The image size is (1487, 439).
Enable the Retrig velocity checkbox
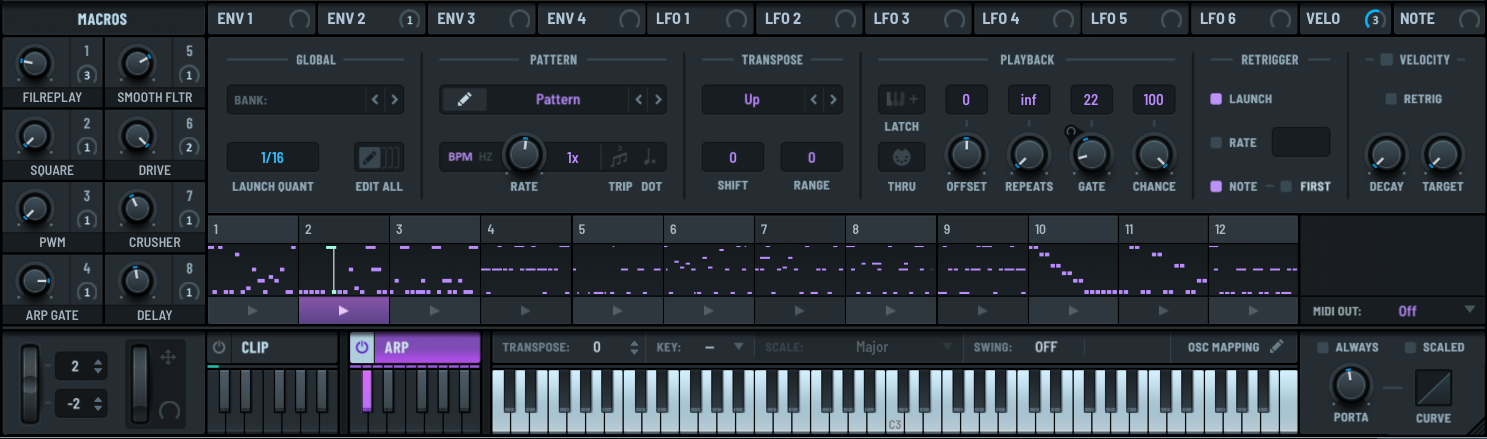1391,99
